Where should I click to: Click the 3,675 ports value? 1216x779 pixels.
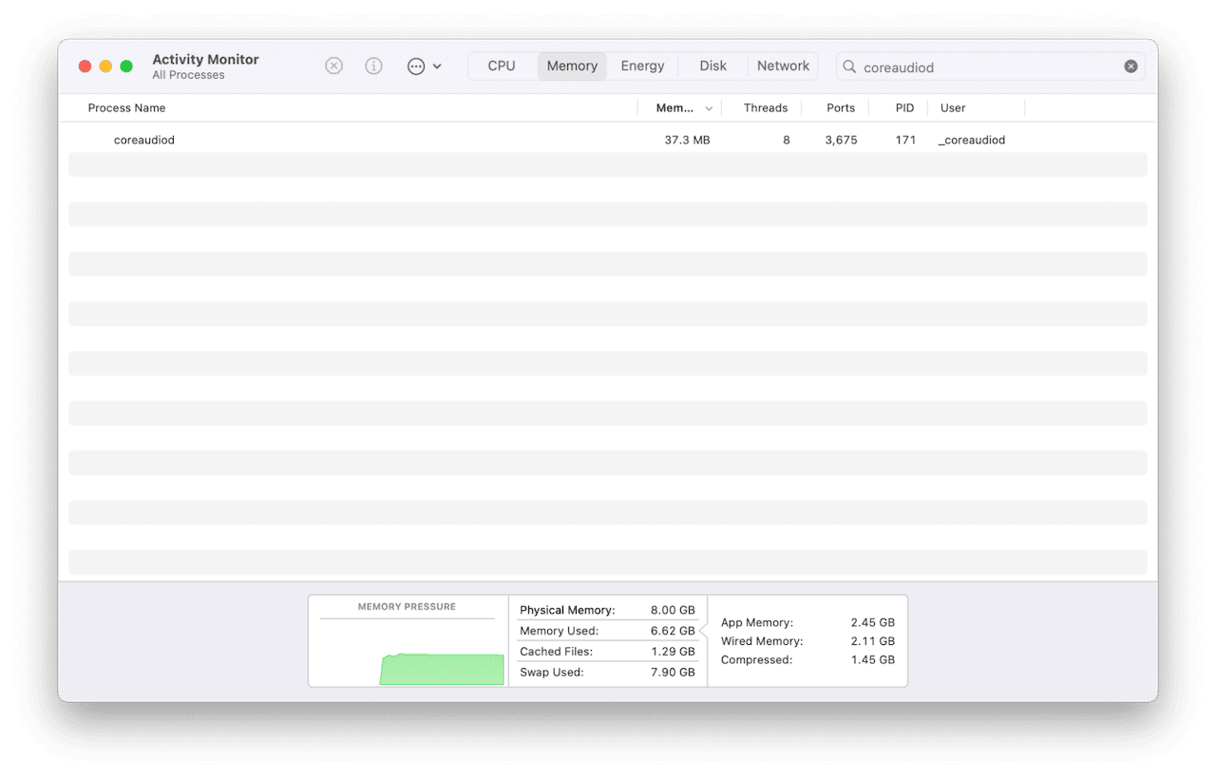[x=841, y=140]
